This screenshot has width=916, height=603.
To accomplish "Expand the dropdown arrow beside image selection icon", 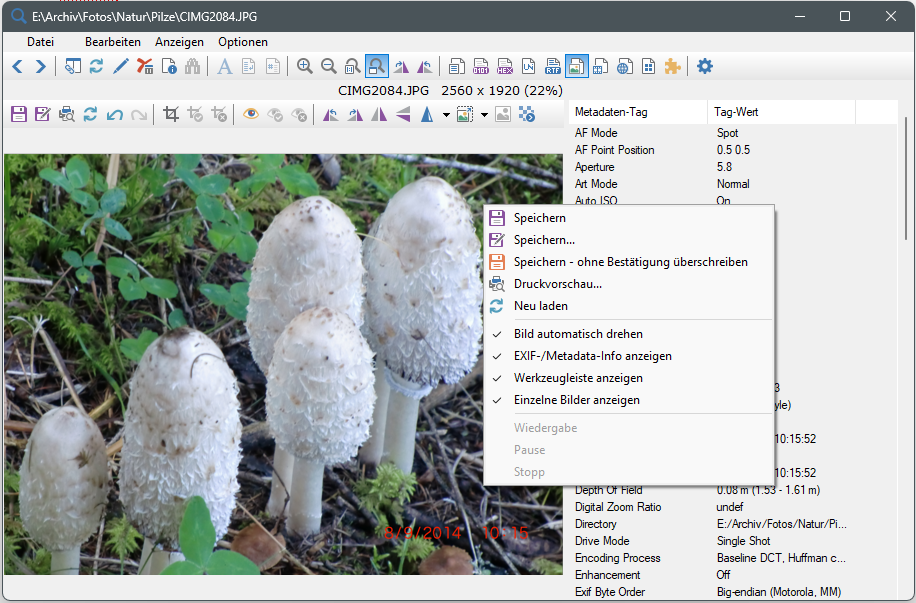I will tap(484, 115).
